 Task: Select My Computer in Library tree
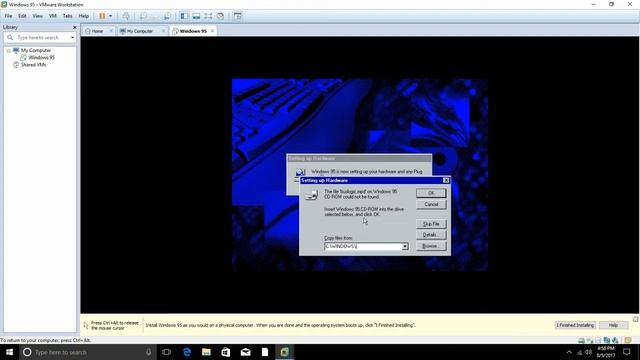click(36, 50)
